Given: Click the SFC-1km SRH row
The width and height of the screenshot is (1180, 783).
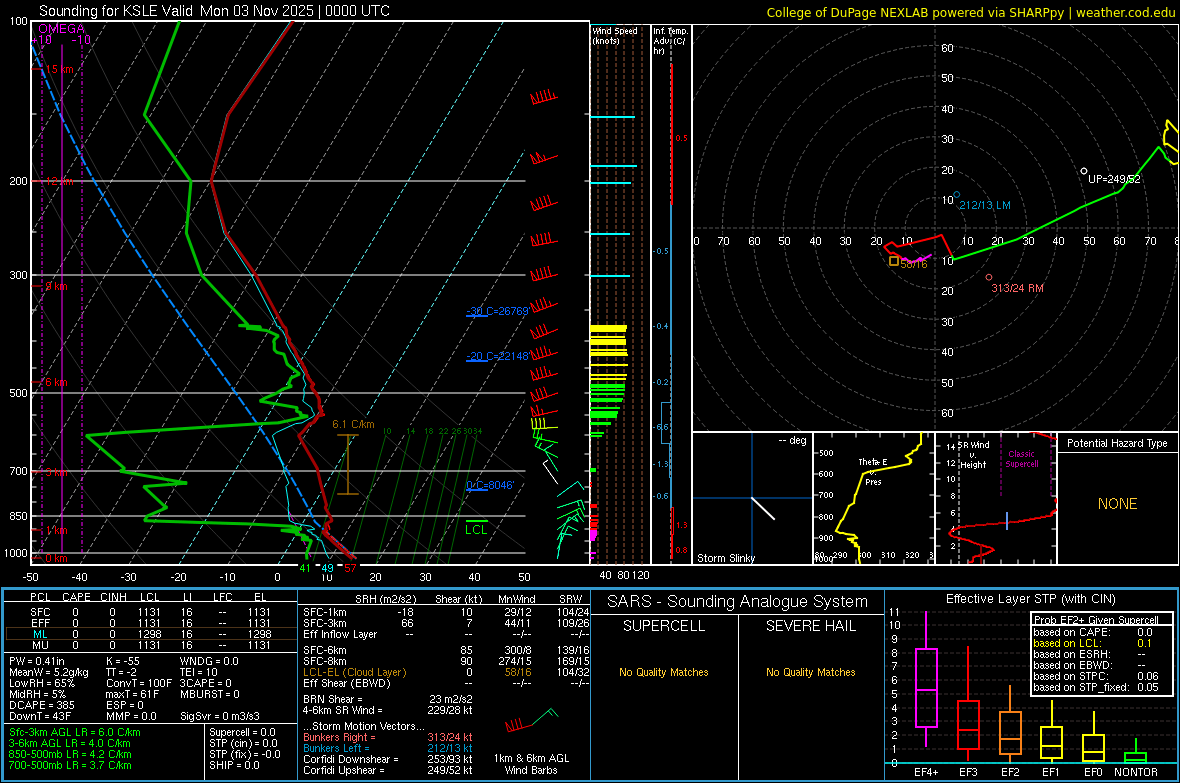Looking at the screenshot, I should (x=446, y=613).
